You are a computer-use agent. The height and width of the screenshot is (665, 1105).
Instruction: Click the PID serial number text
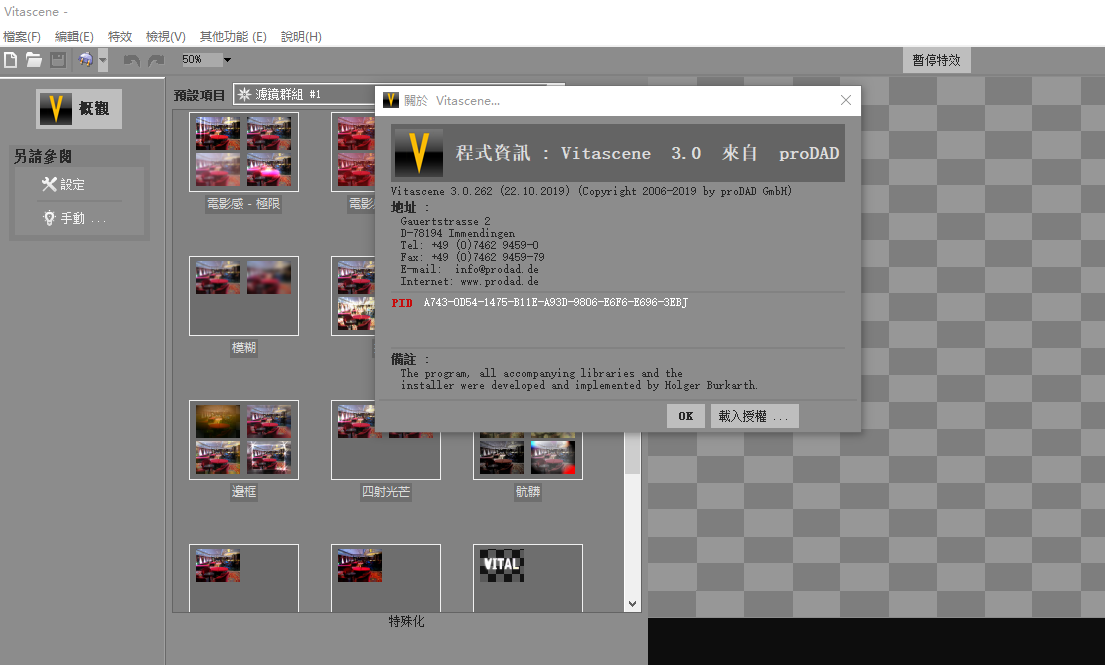(x=555, y=303)
